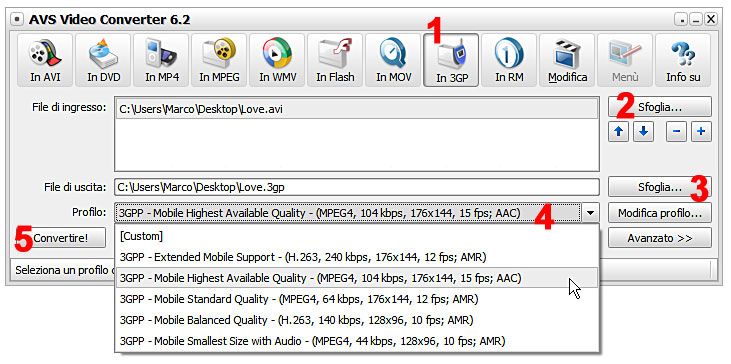Browse for input file with Sfoglia
Screen dimensions: 731x364
click(660, 107)
